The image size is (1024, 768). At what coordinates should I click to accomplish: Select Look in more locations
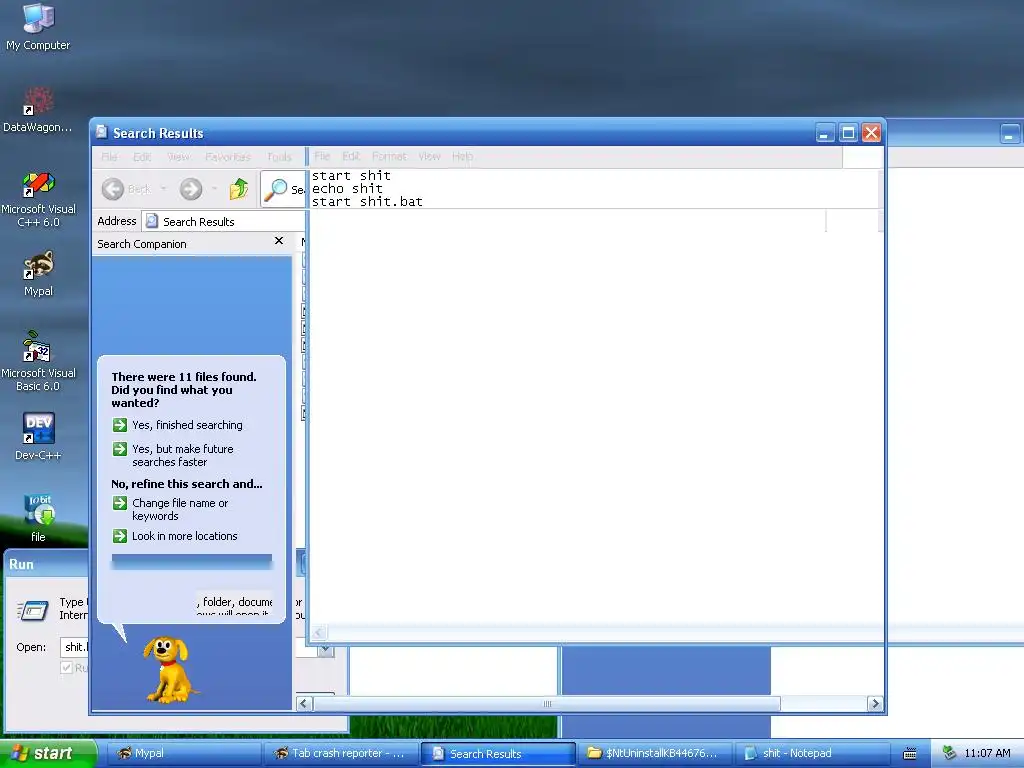[x=185, y=536]
